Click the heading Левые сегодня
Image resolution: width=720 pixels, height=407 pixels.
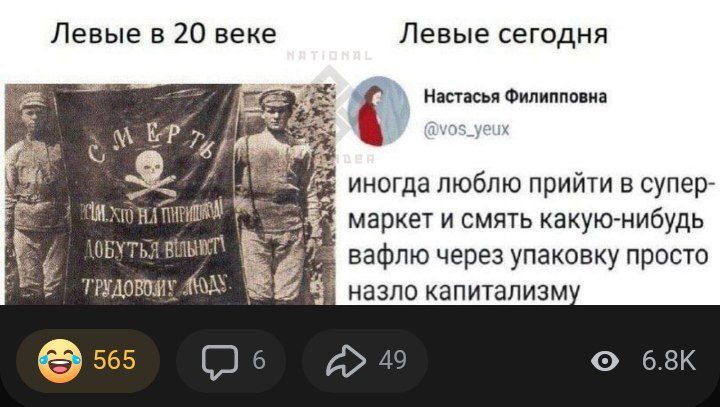(503, 35)
